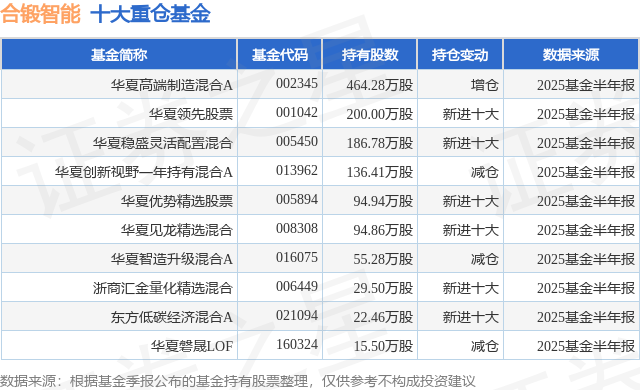Image resolution: width=640 pixels, height=390 pixels.
Task: Click the 基金代码 column header
Action: point(280,55)
